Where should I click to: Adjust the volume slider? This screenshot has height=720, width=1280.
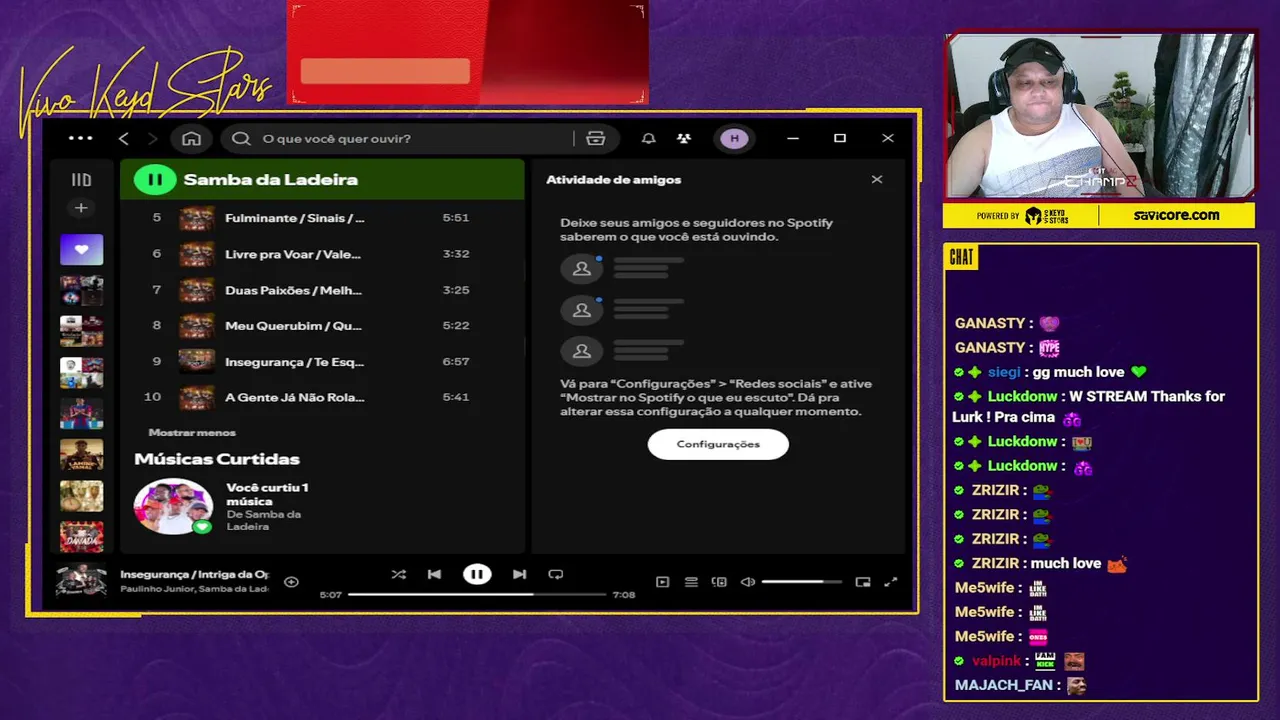tap(802, 582)
